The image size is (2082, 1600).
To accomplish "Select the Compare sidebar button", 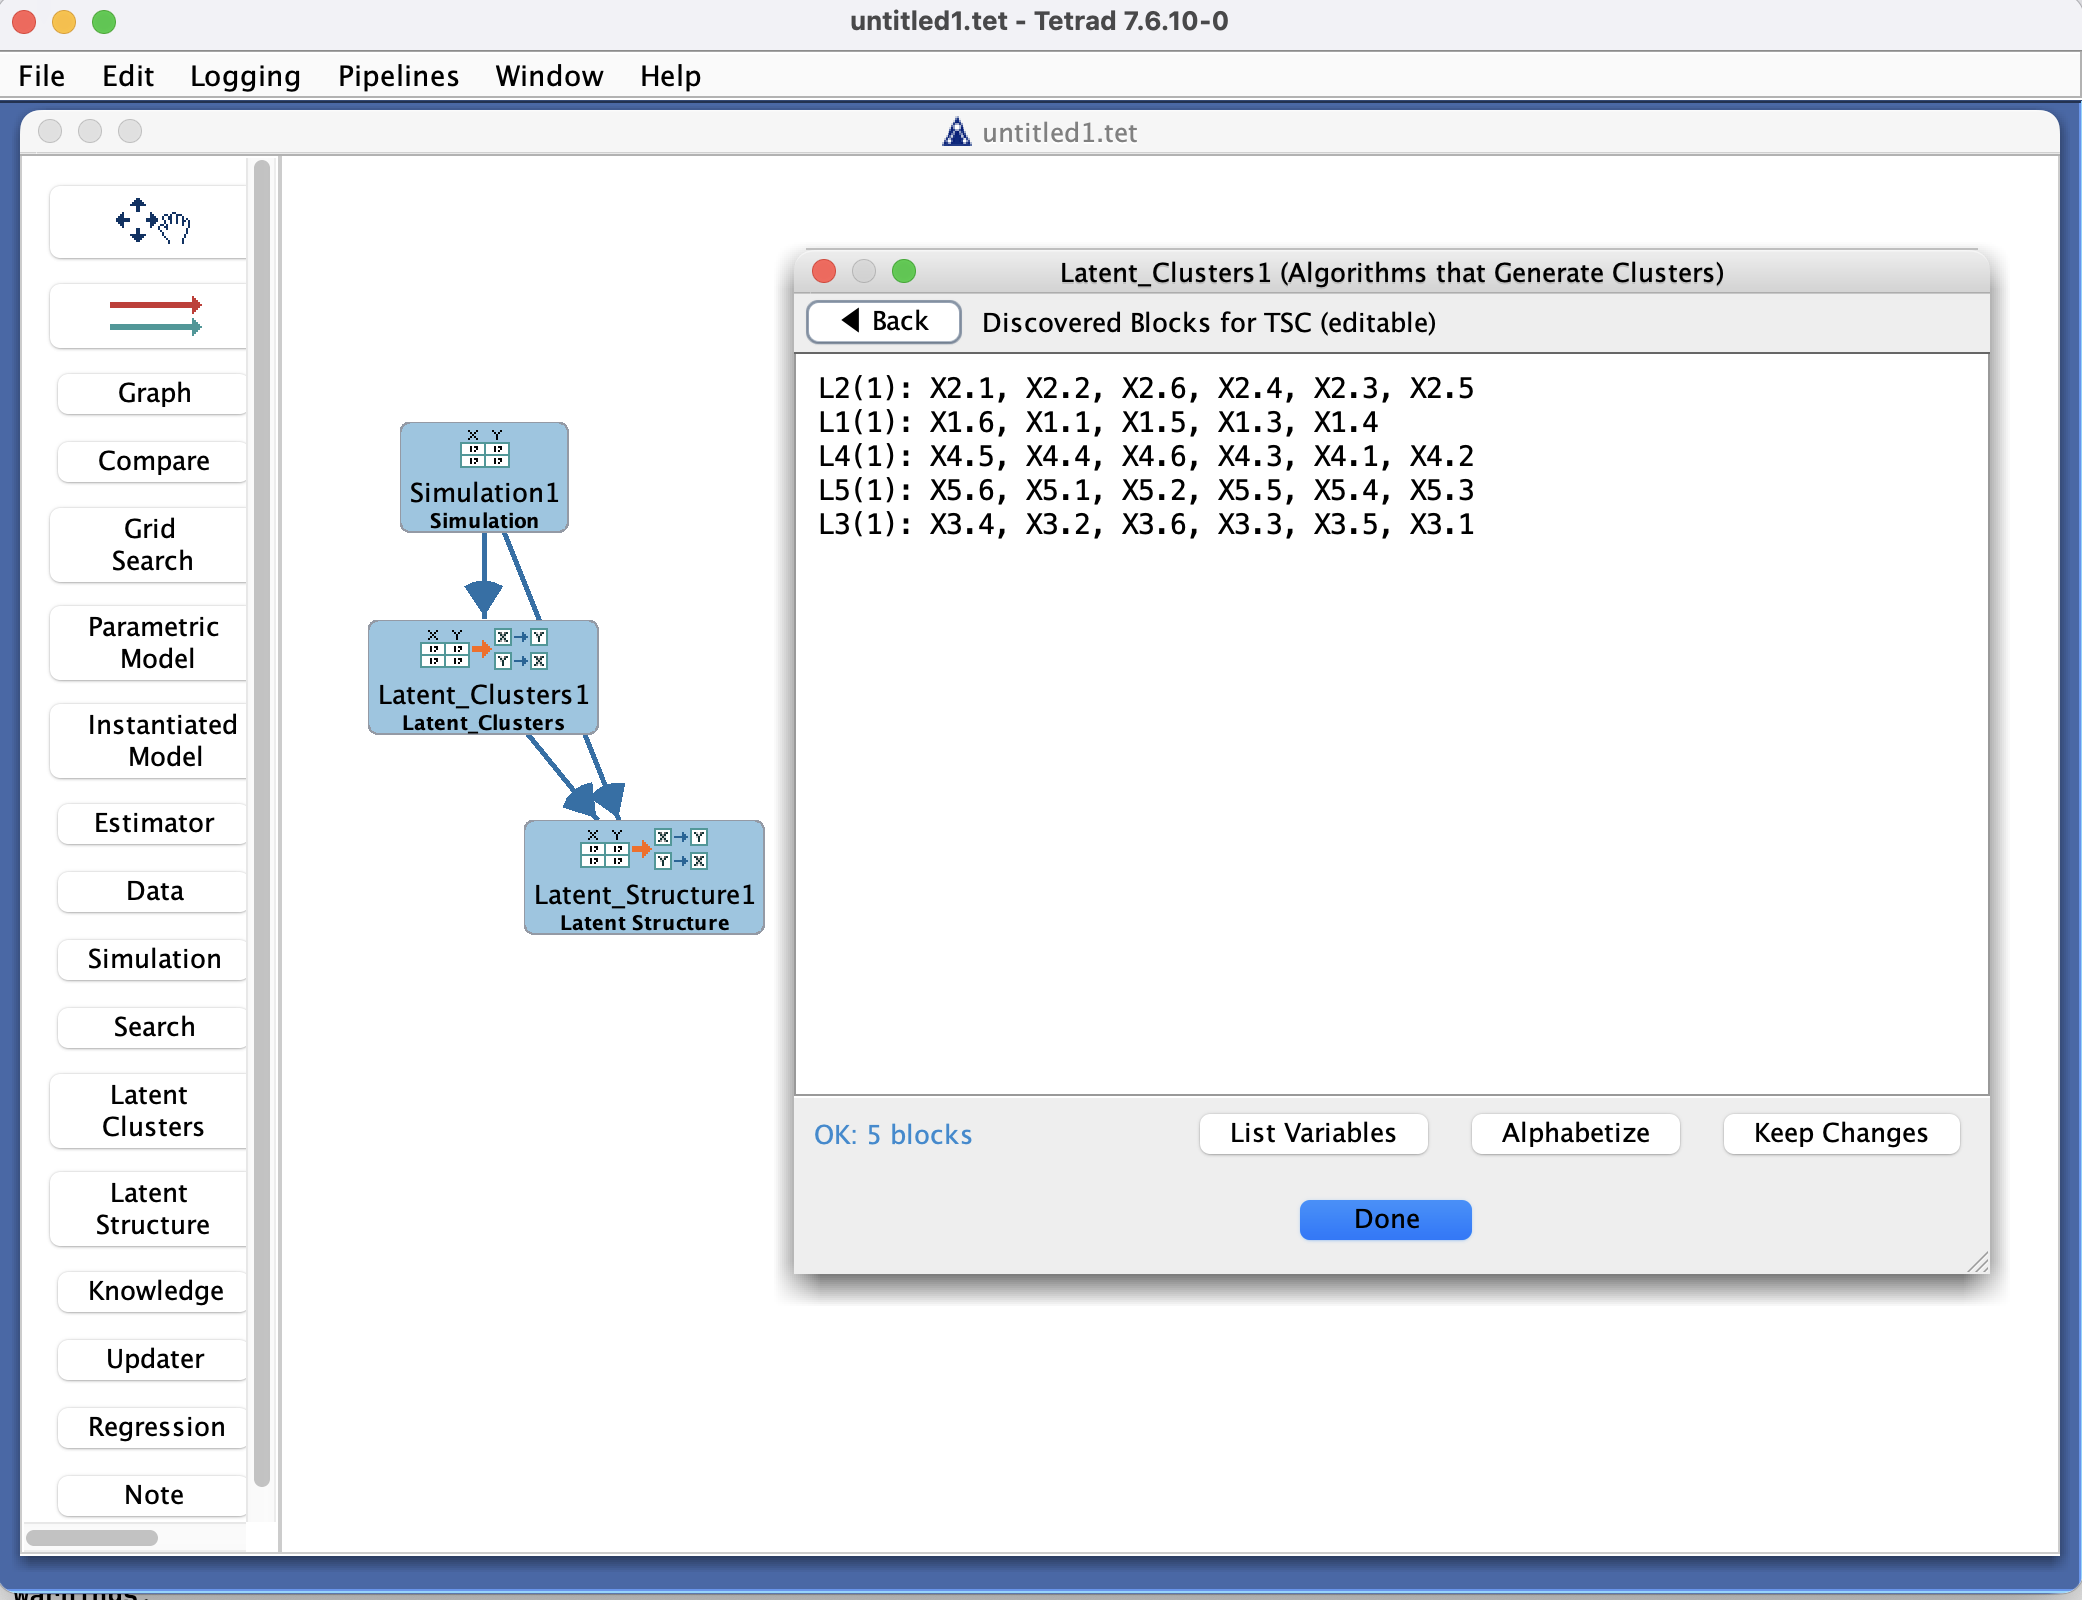I will pyautogui.click(x=152, y=461).
